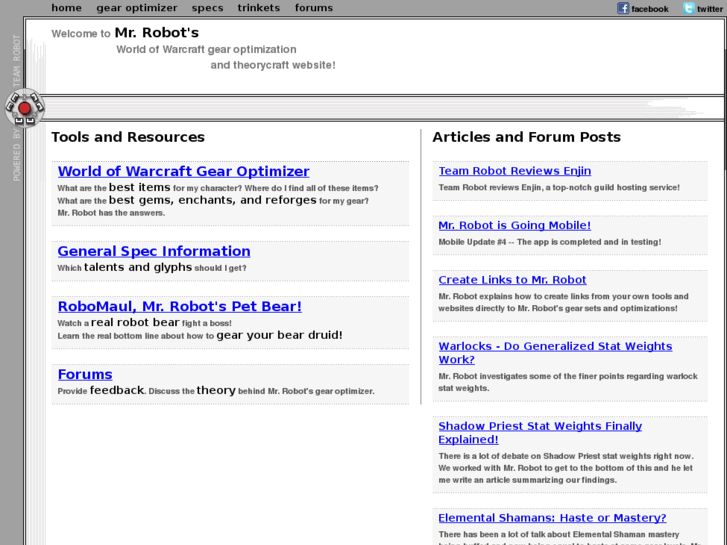The height and width of the screenshot is (545, 727).
Task: Click the Twitter bird icon
Action: pos(689,8)
